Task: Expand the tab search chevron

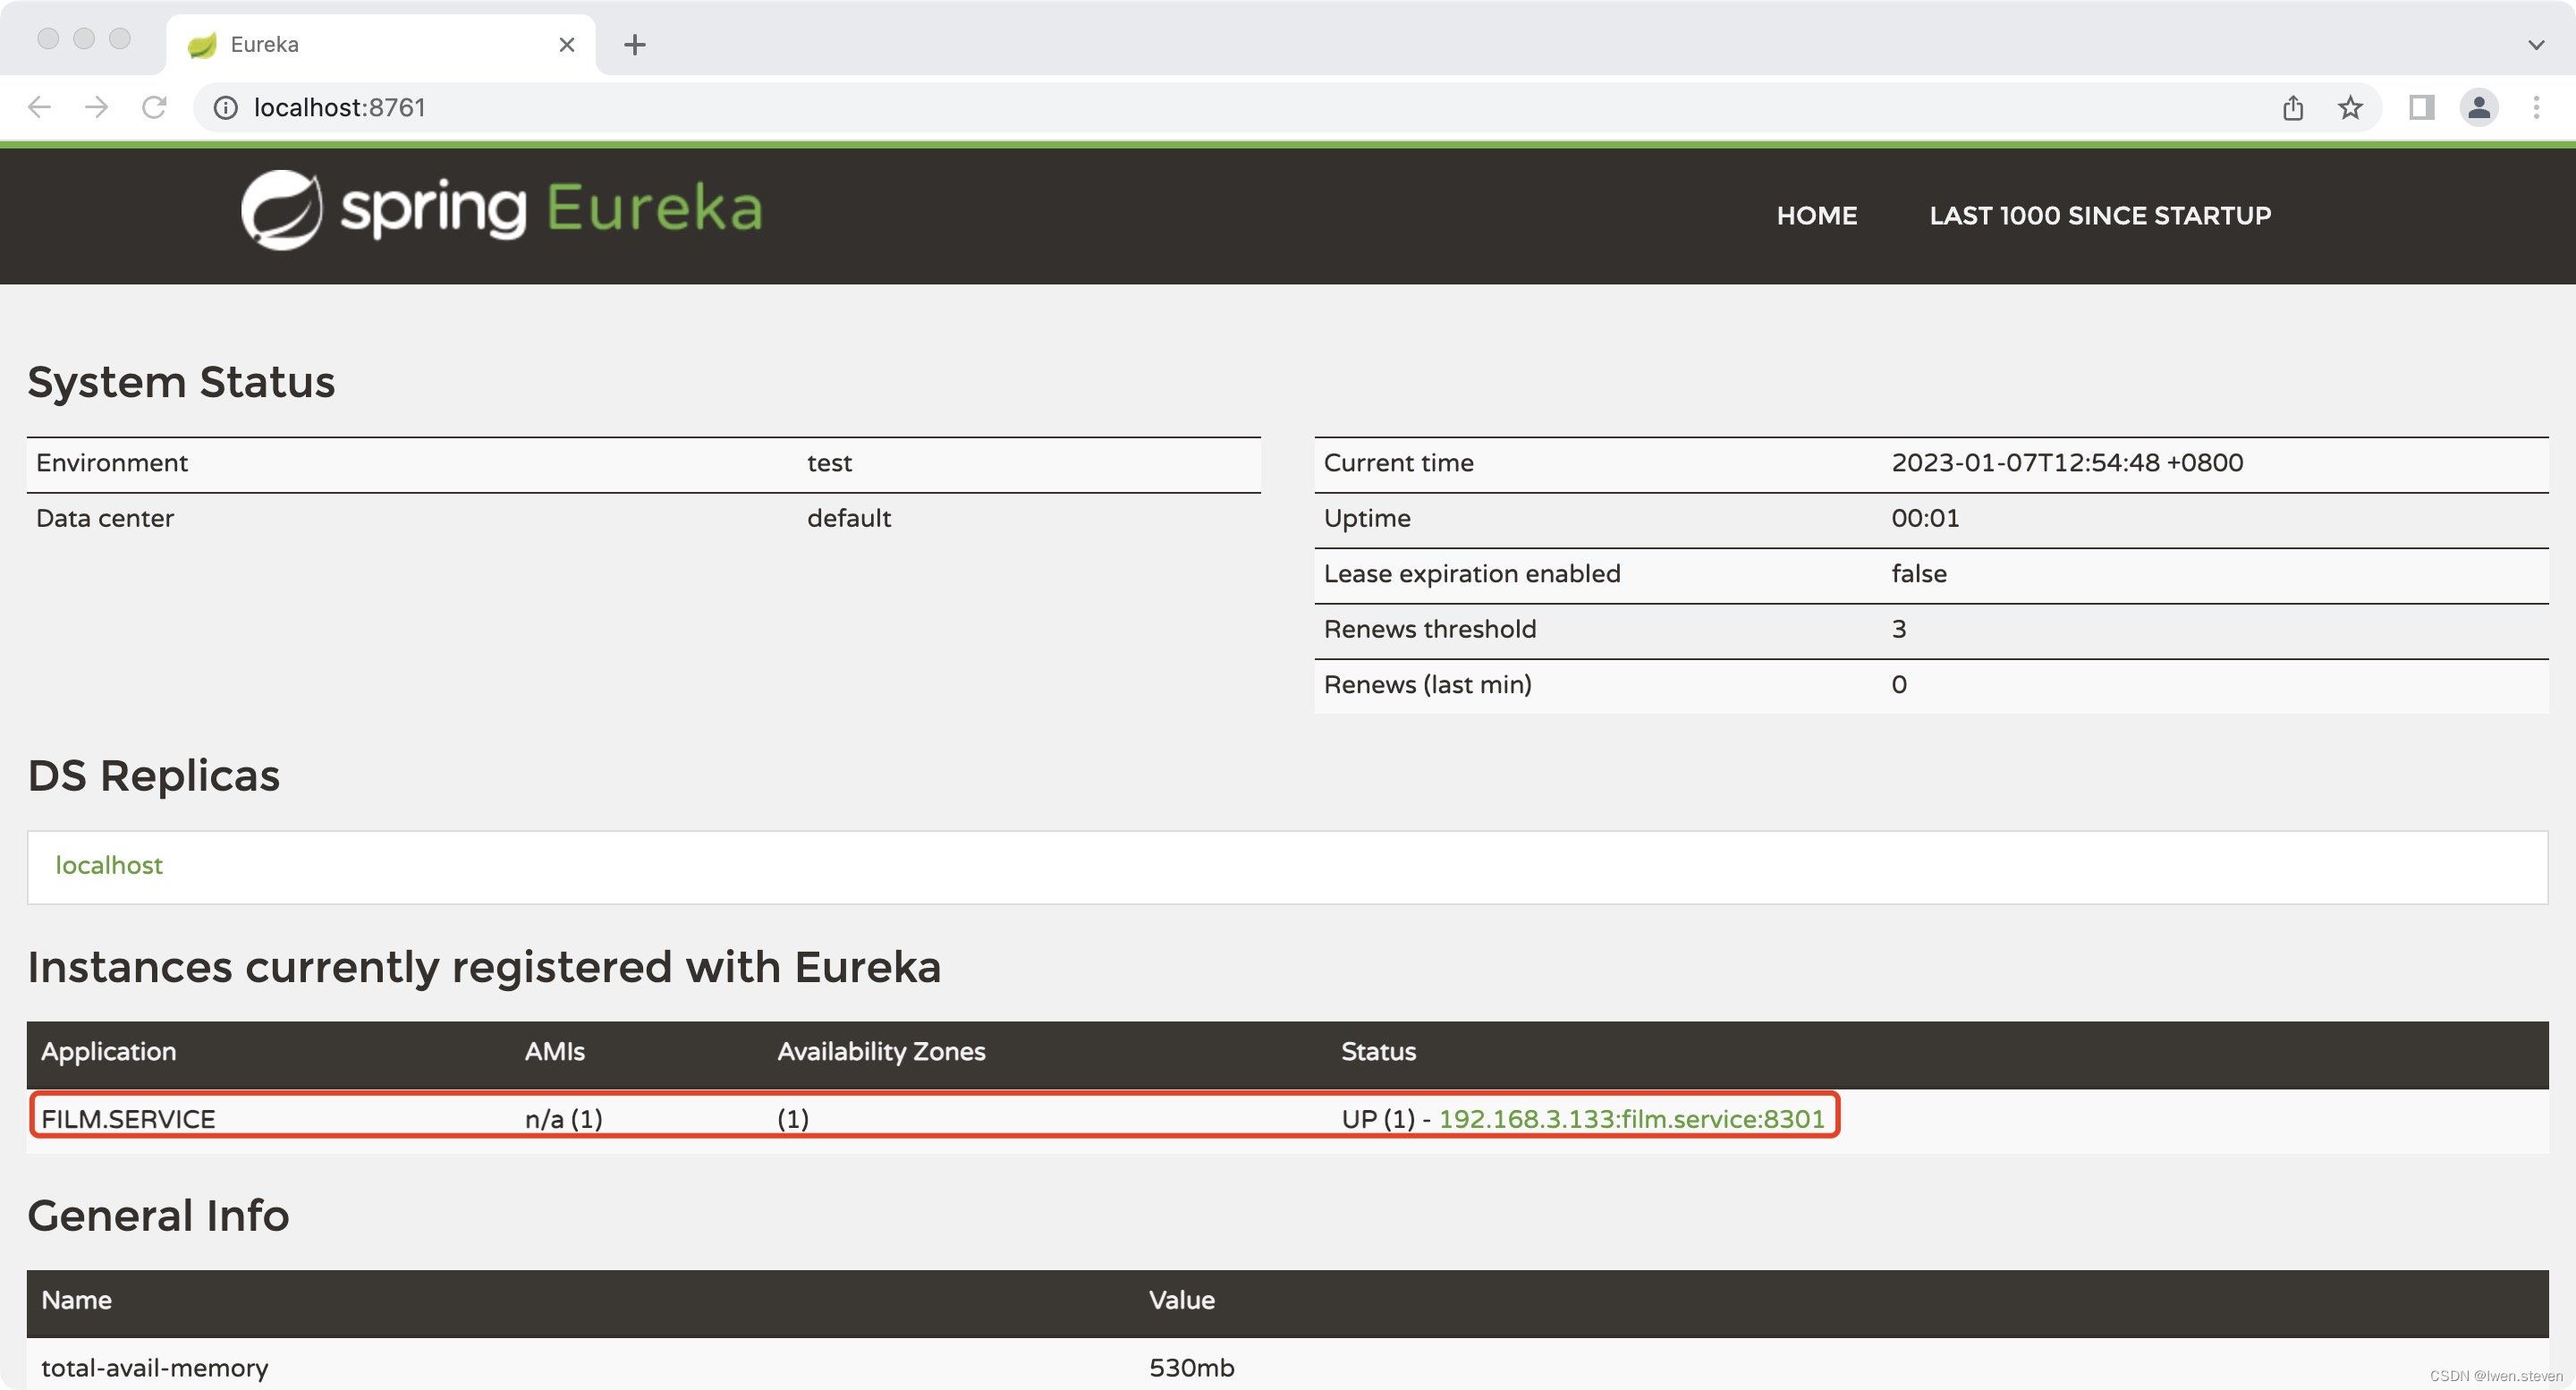Action: pos(2535,45)
